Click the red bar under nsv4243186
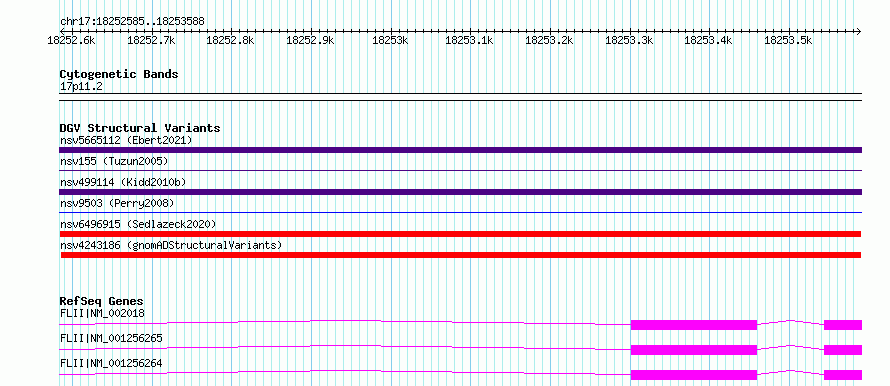The height and width of the screenshot is (386, 890). tap(460, 255)
